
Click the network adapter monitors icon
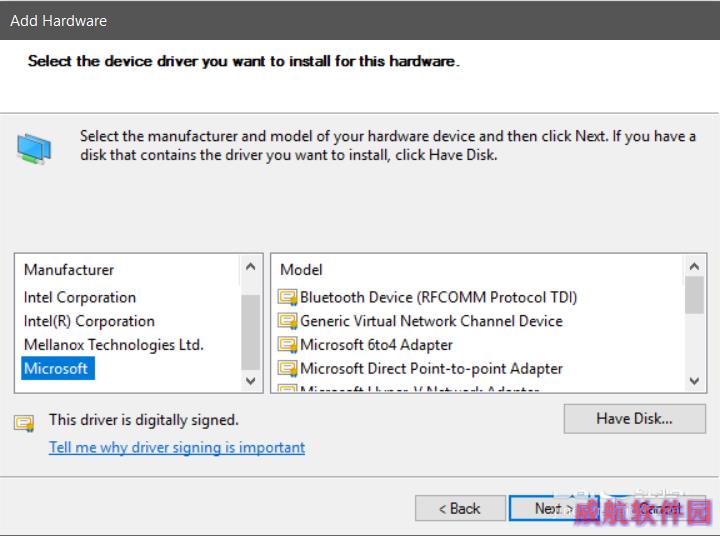34,149
